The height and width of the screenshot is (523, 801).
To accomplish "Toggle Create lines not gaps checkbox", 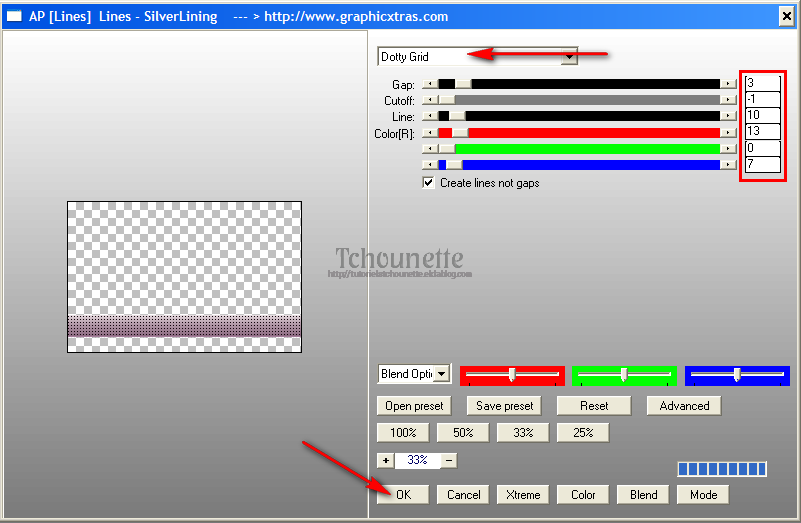I will pyautogui.click(x=429, y=183).
